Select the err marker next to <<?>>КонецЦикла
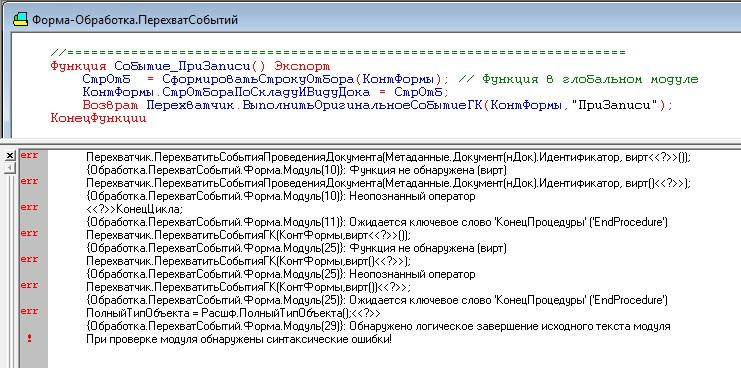 (29, 207)
